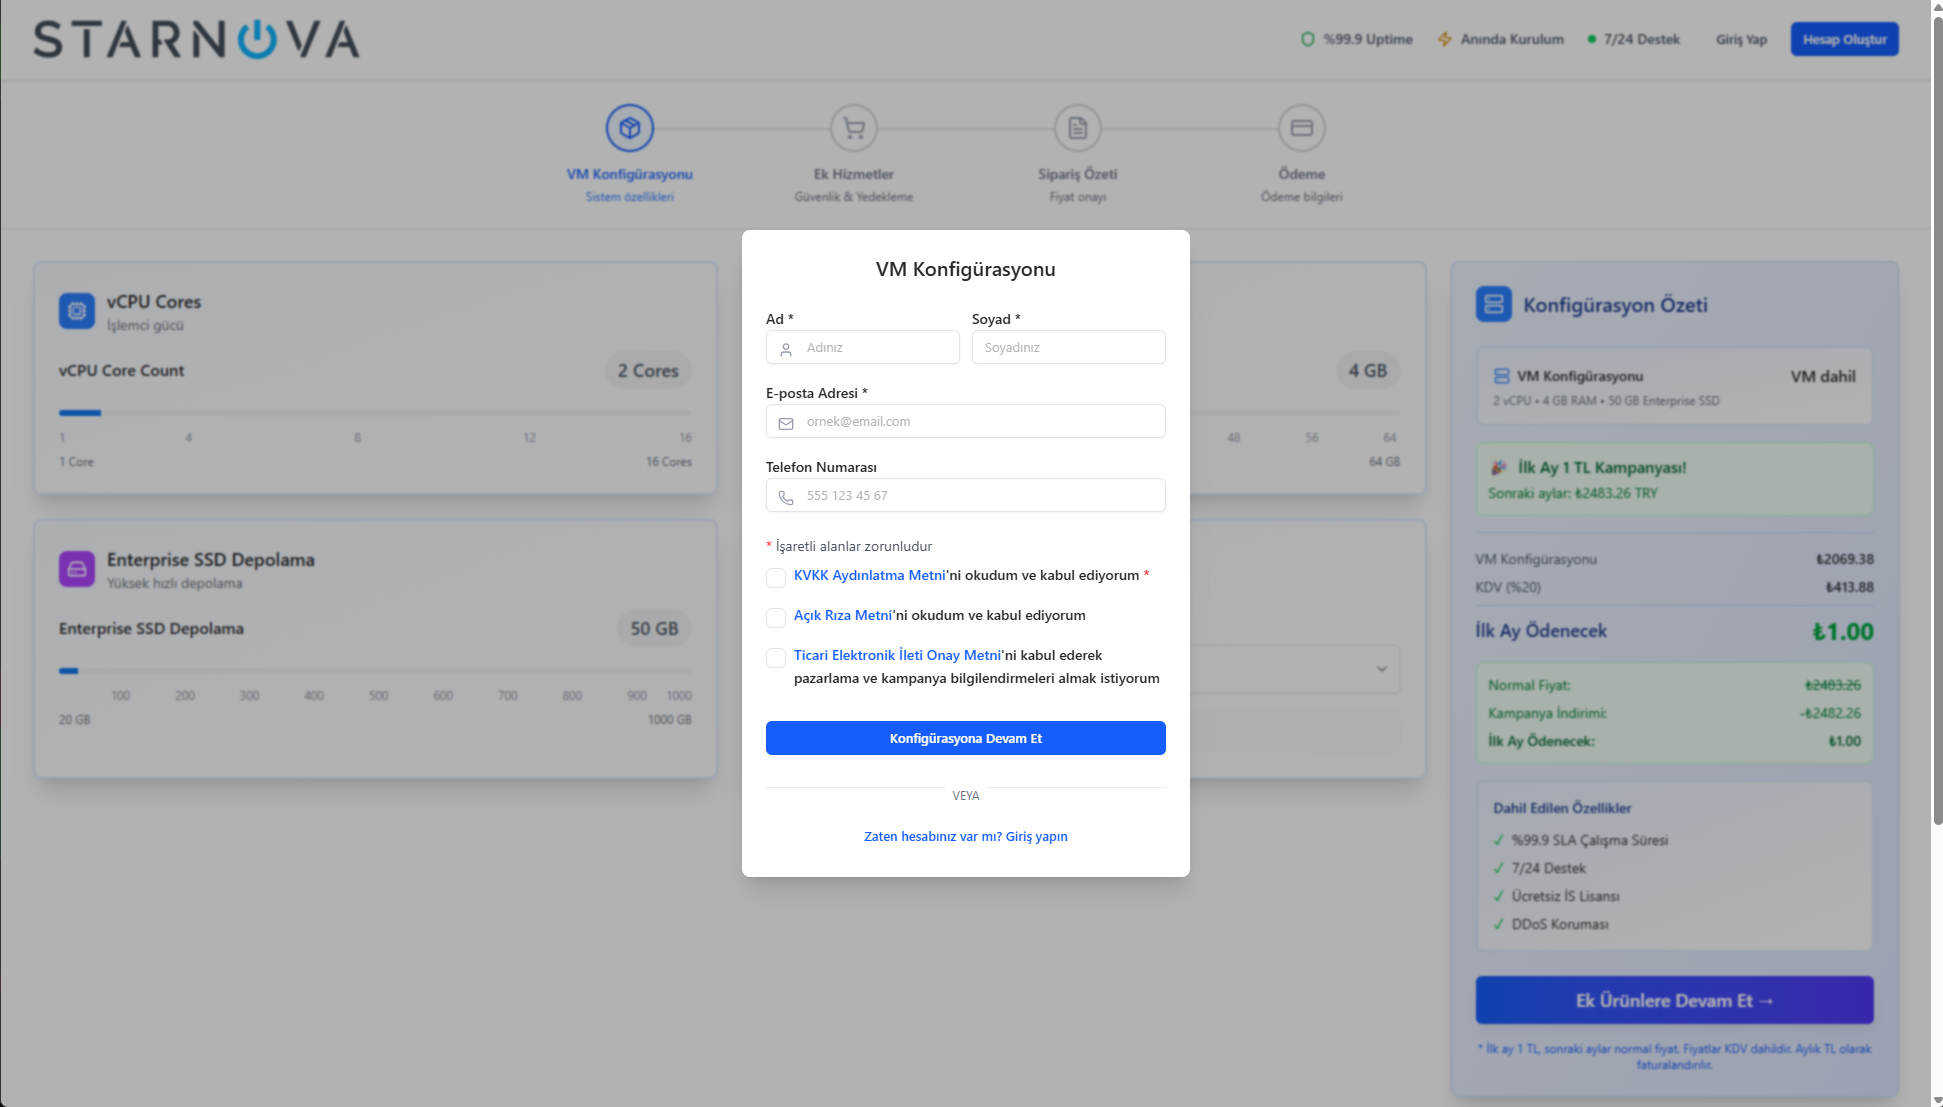Click the E-posta Adresi input field
The height and width of the screenshot is (1107, 1943).
click(965, 421)
